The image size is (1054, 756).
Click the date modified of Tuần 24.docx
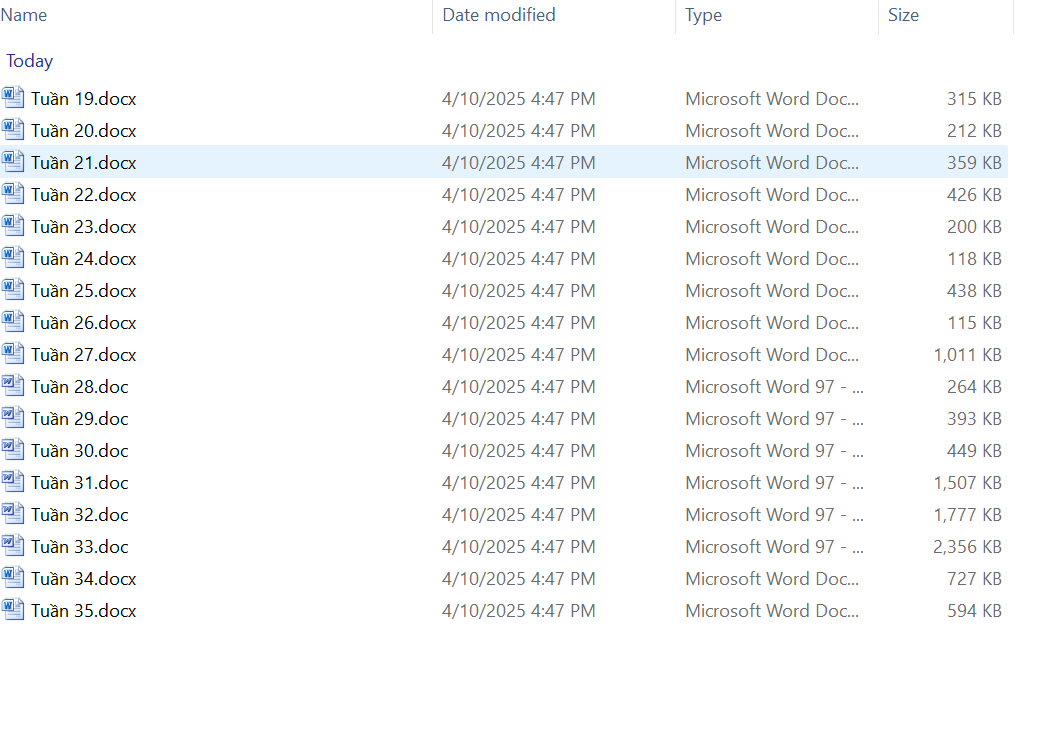click(518, 259)
